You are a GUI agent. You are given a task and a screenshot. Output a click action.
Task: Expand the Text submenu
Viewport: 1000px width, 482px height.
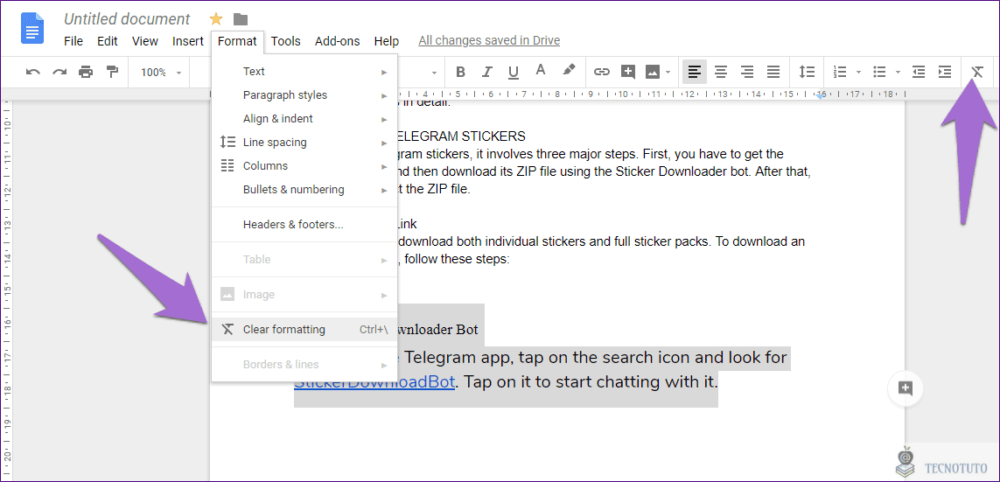(304, 71)
